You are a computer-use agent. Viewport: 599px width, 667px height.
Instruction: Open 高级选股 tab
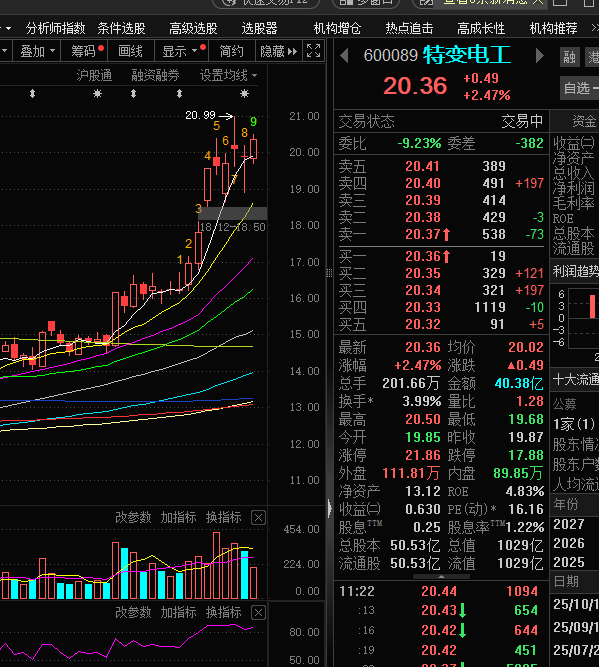pyautogui.click(x=193, y=28)
